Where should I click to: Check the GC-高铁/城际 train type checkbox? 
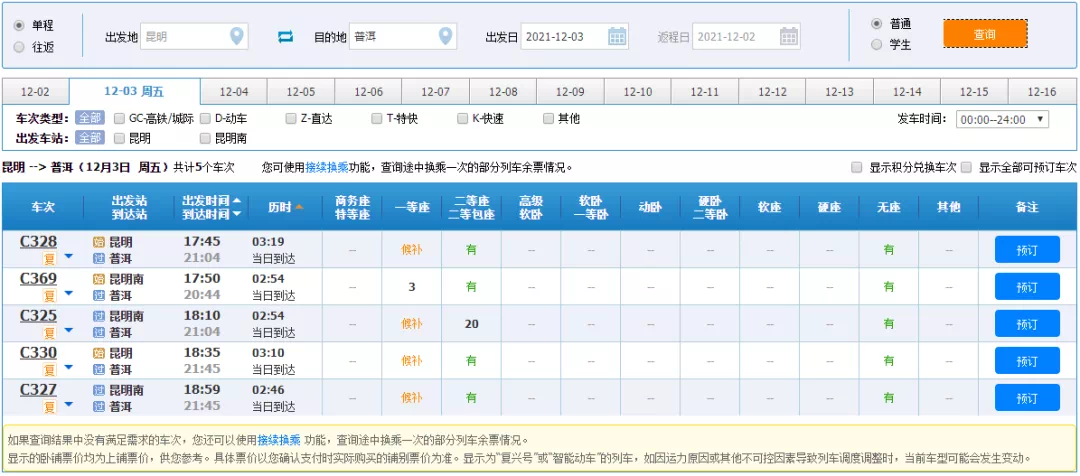coord(120,118)
